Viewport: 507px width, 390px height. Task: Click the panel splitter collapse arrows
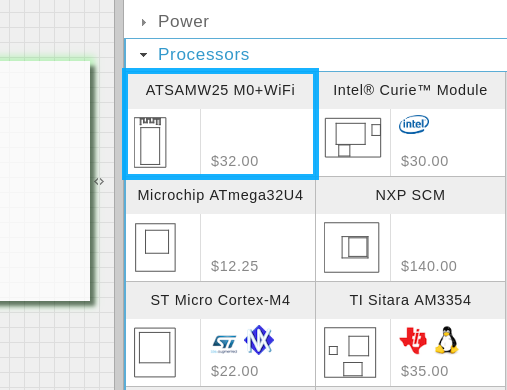click(99, 182)
